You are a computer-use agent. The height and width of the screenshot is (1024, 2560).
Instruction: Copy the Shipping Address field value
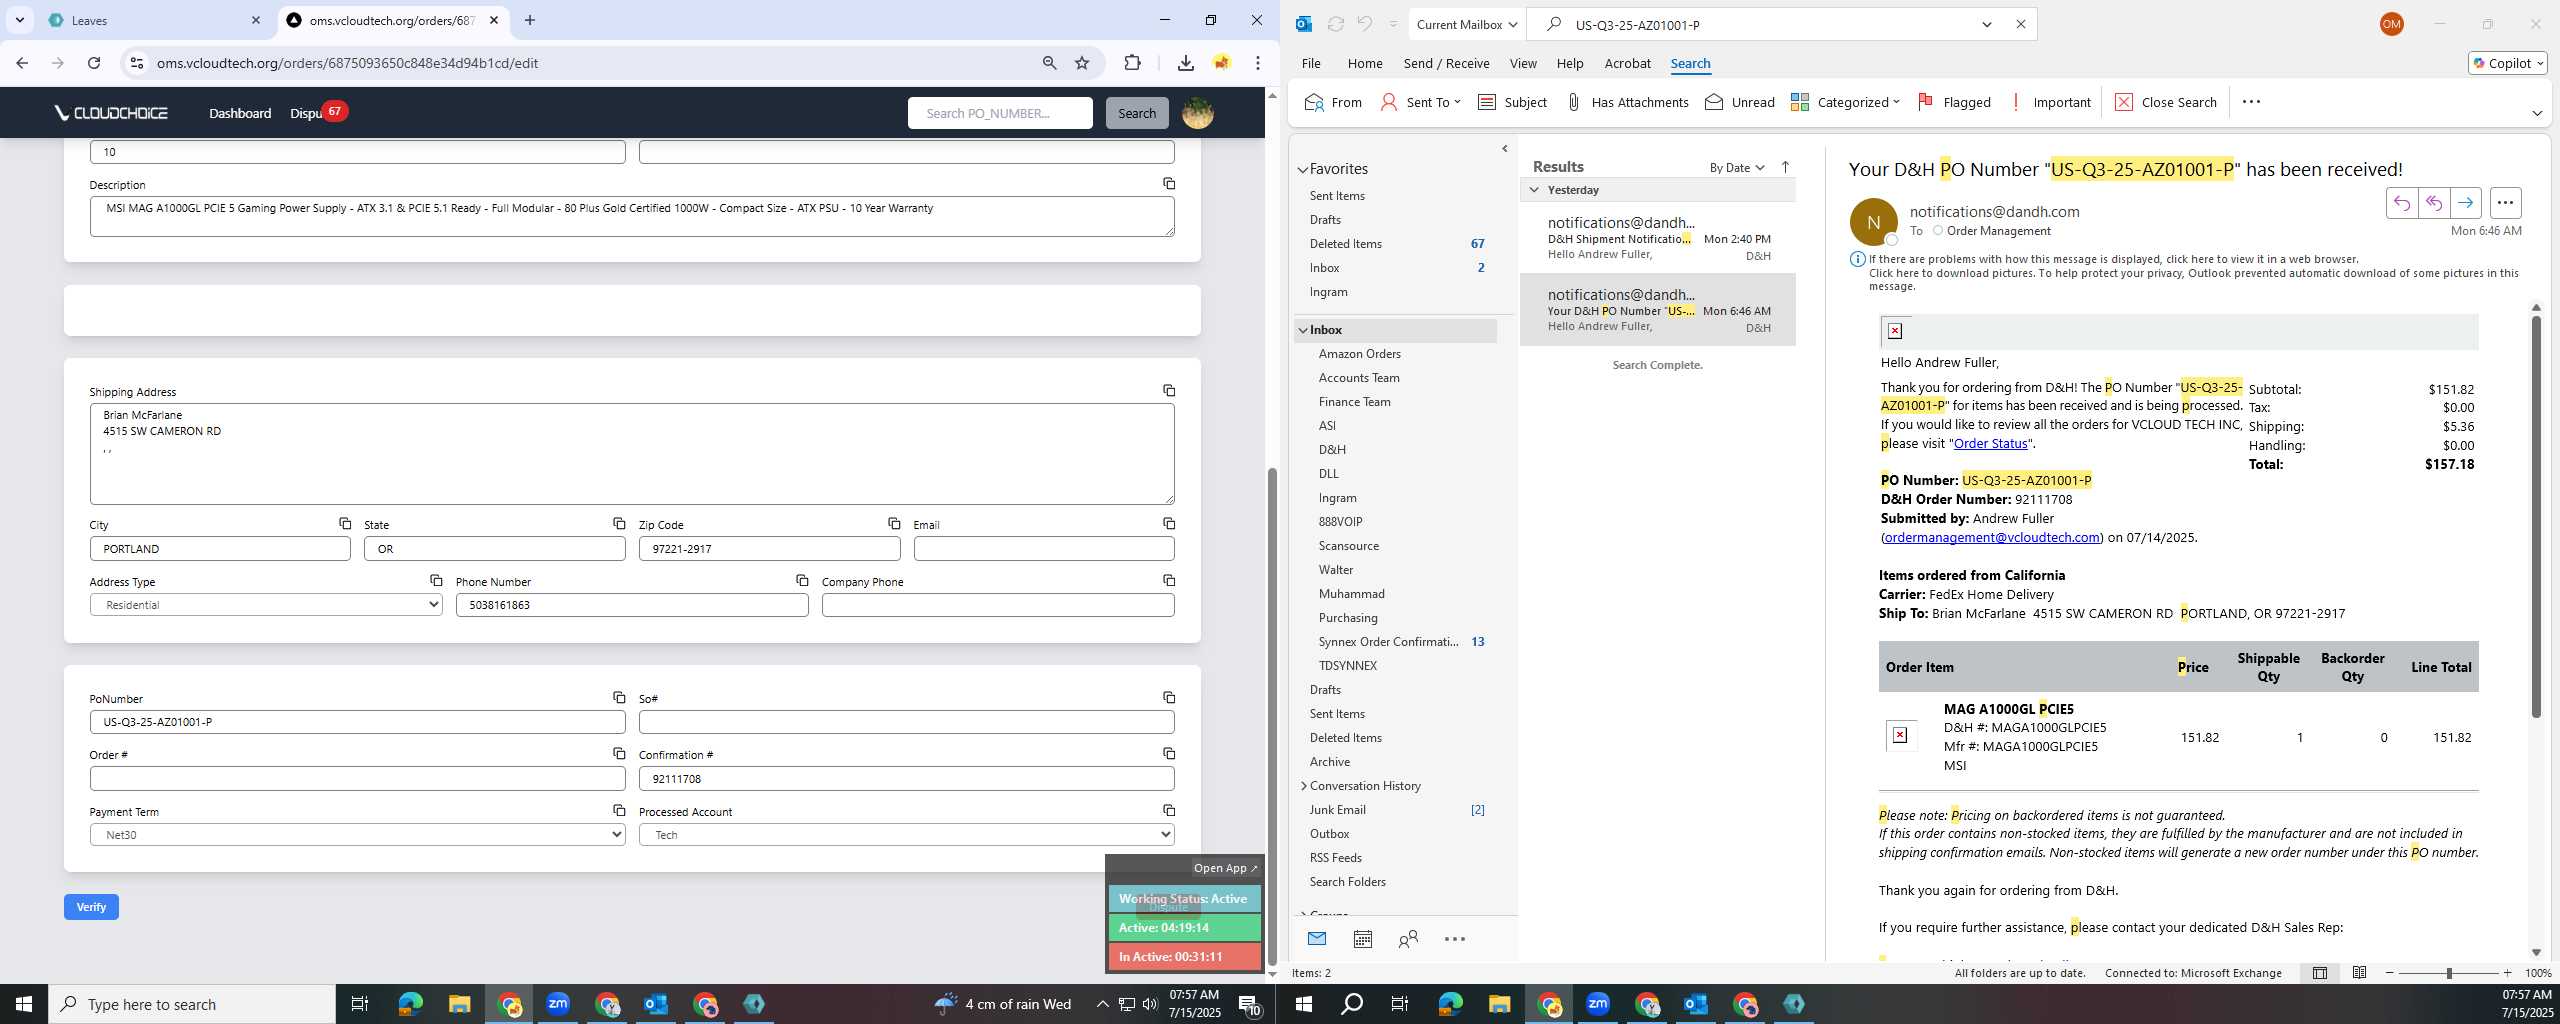1168,391
